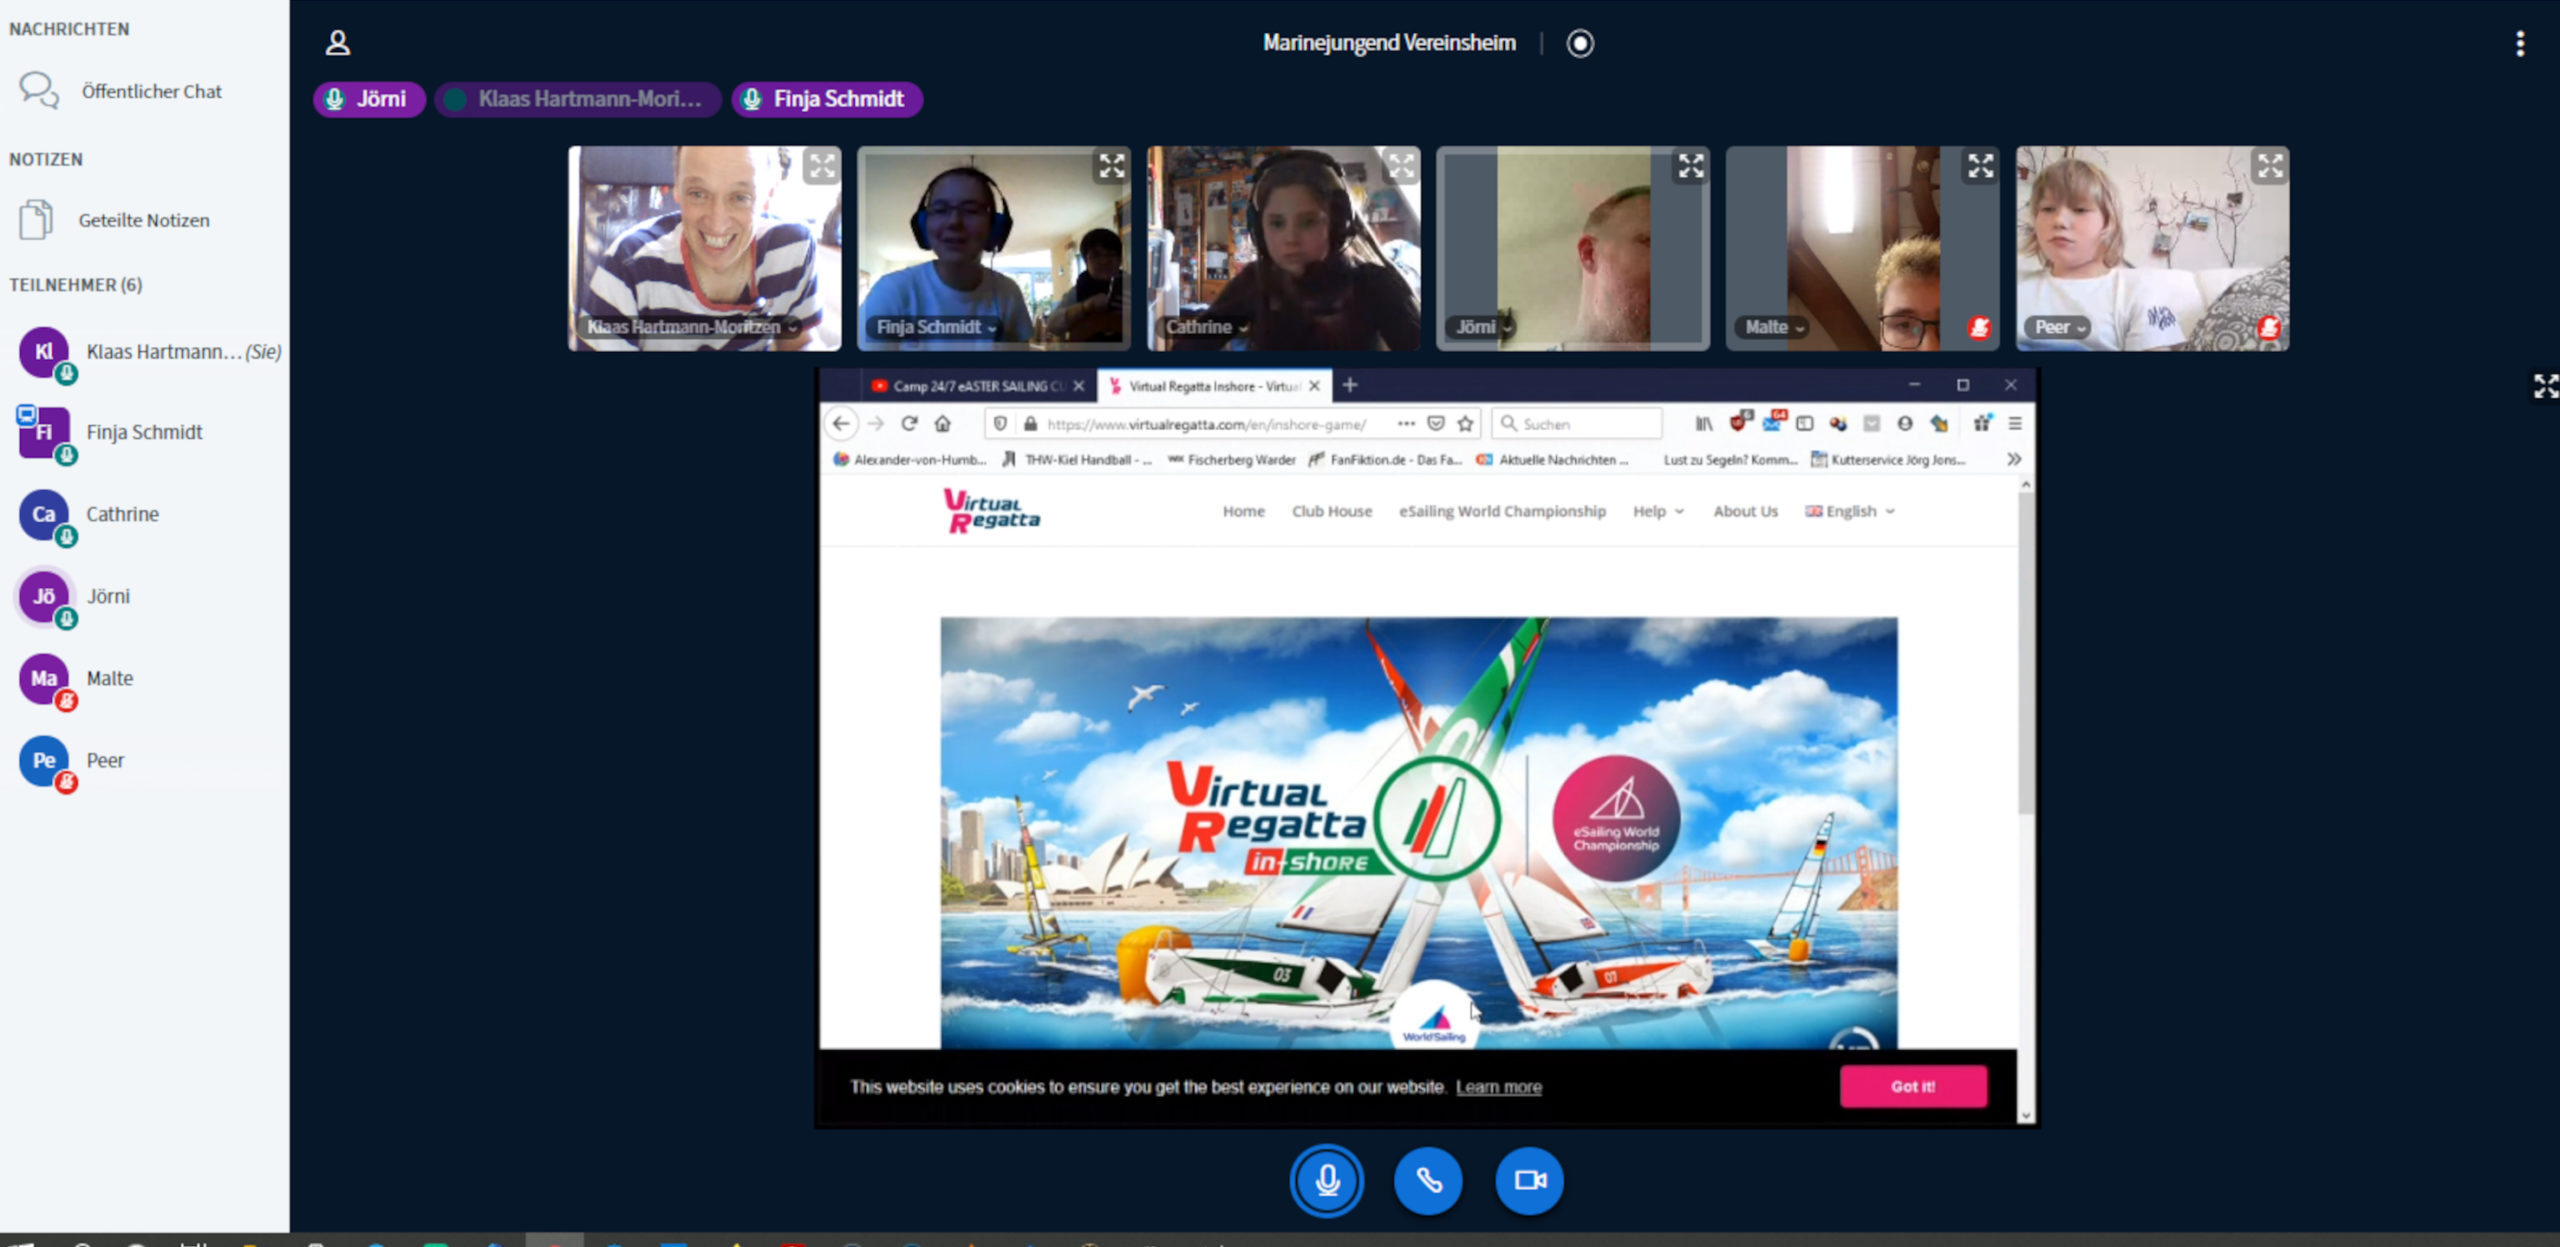Open Finja Schmidt webcam name dropdown
Viewport: 2560px width, 1247px height.
936,327
